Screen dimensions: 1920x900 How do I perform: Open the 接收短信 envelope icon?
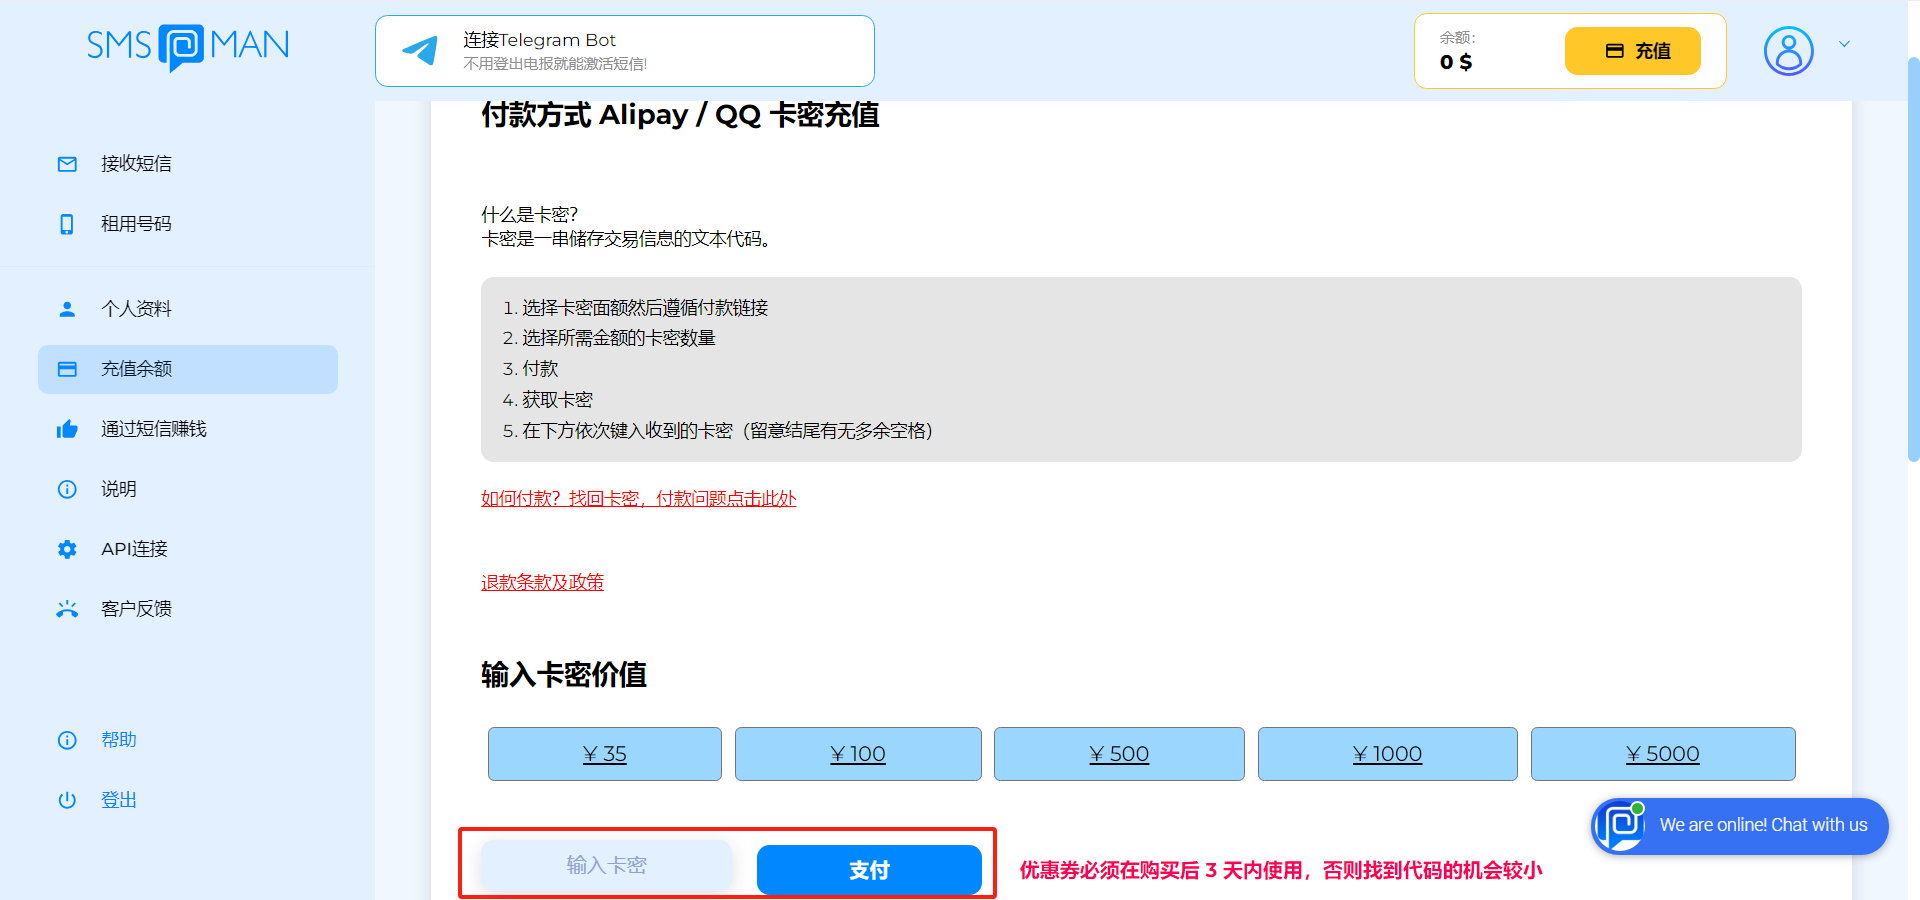click(x=66, y=164)
